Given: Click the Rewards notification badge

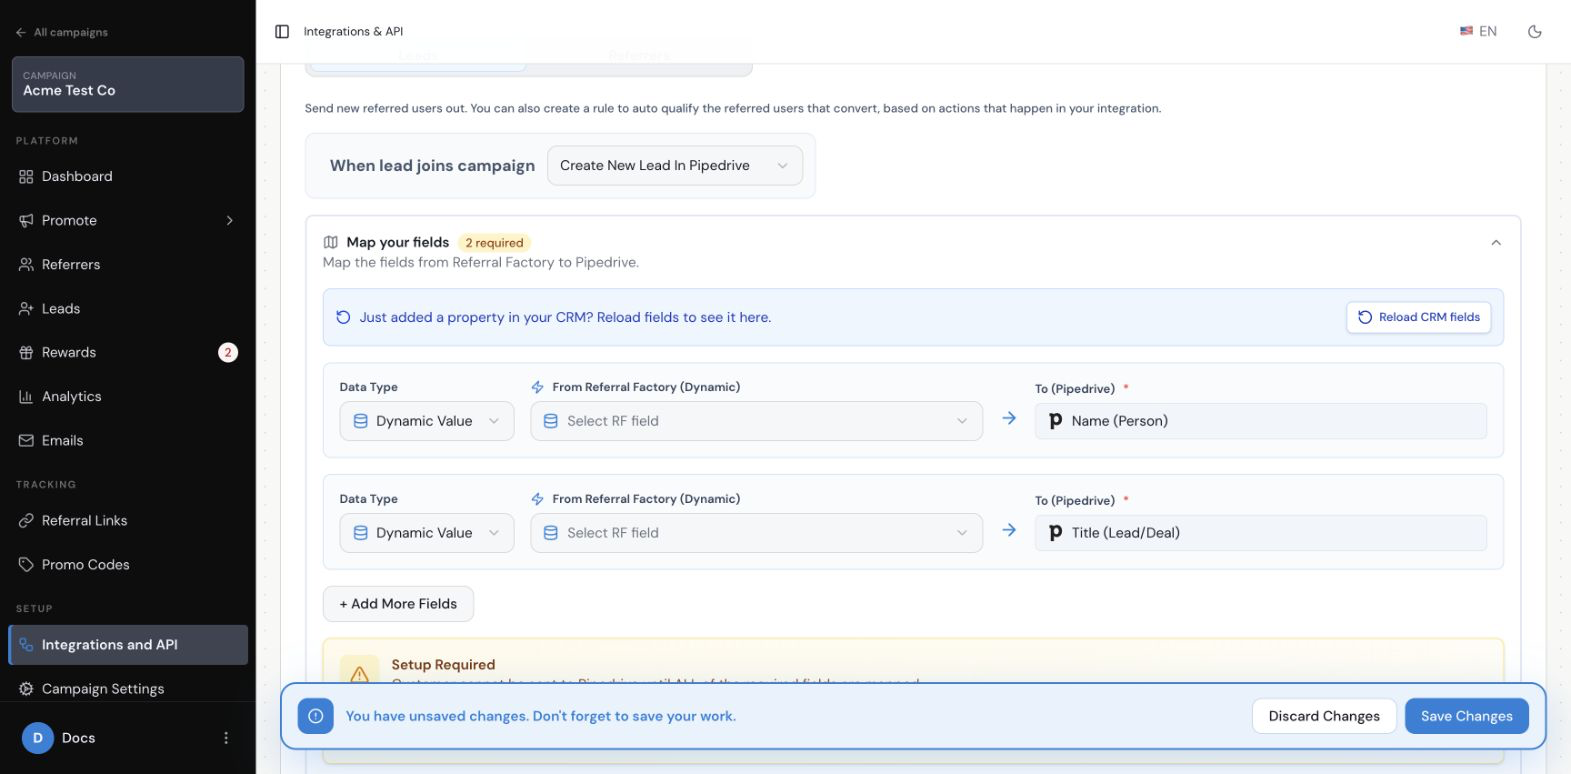Looking at the screenshot, I should pos(228,353).
